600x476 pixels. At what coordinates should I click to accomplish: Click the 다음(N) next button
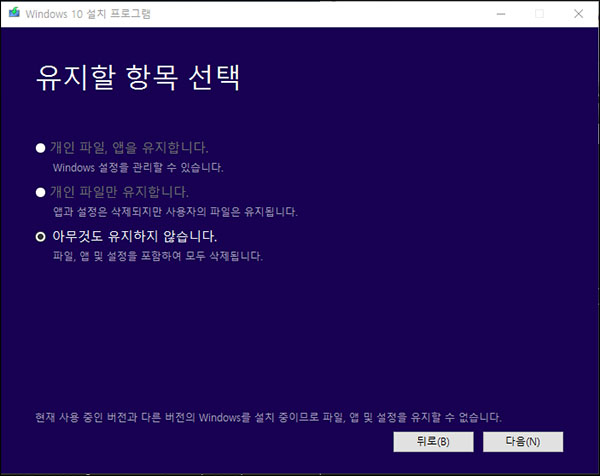point(523,442)
